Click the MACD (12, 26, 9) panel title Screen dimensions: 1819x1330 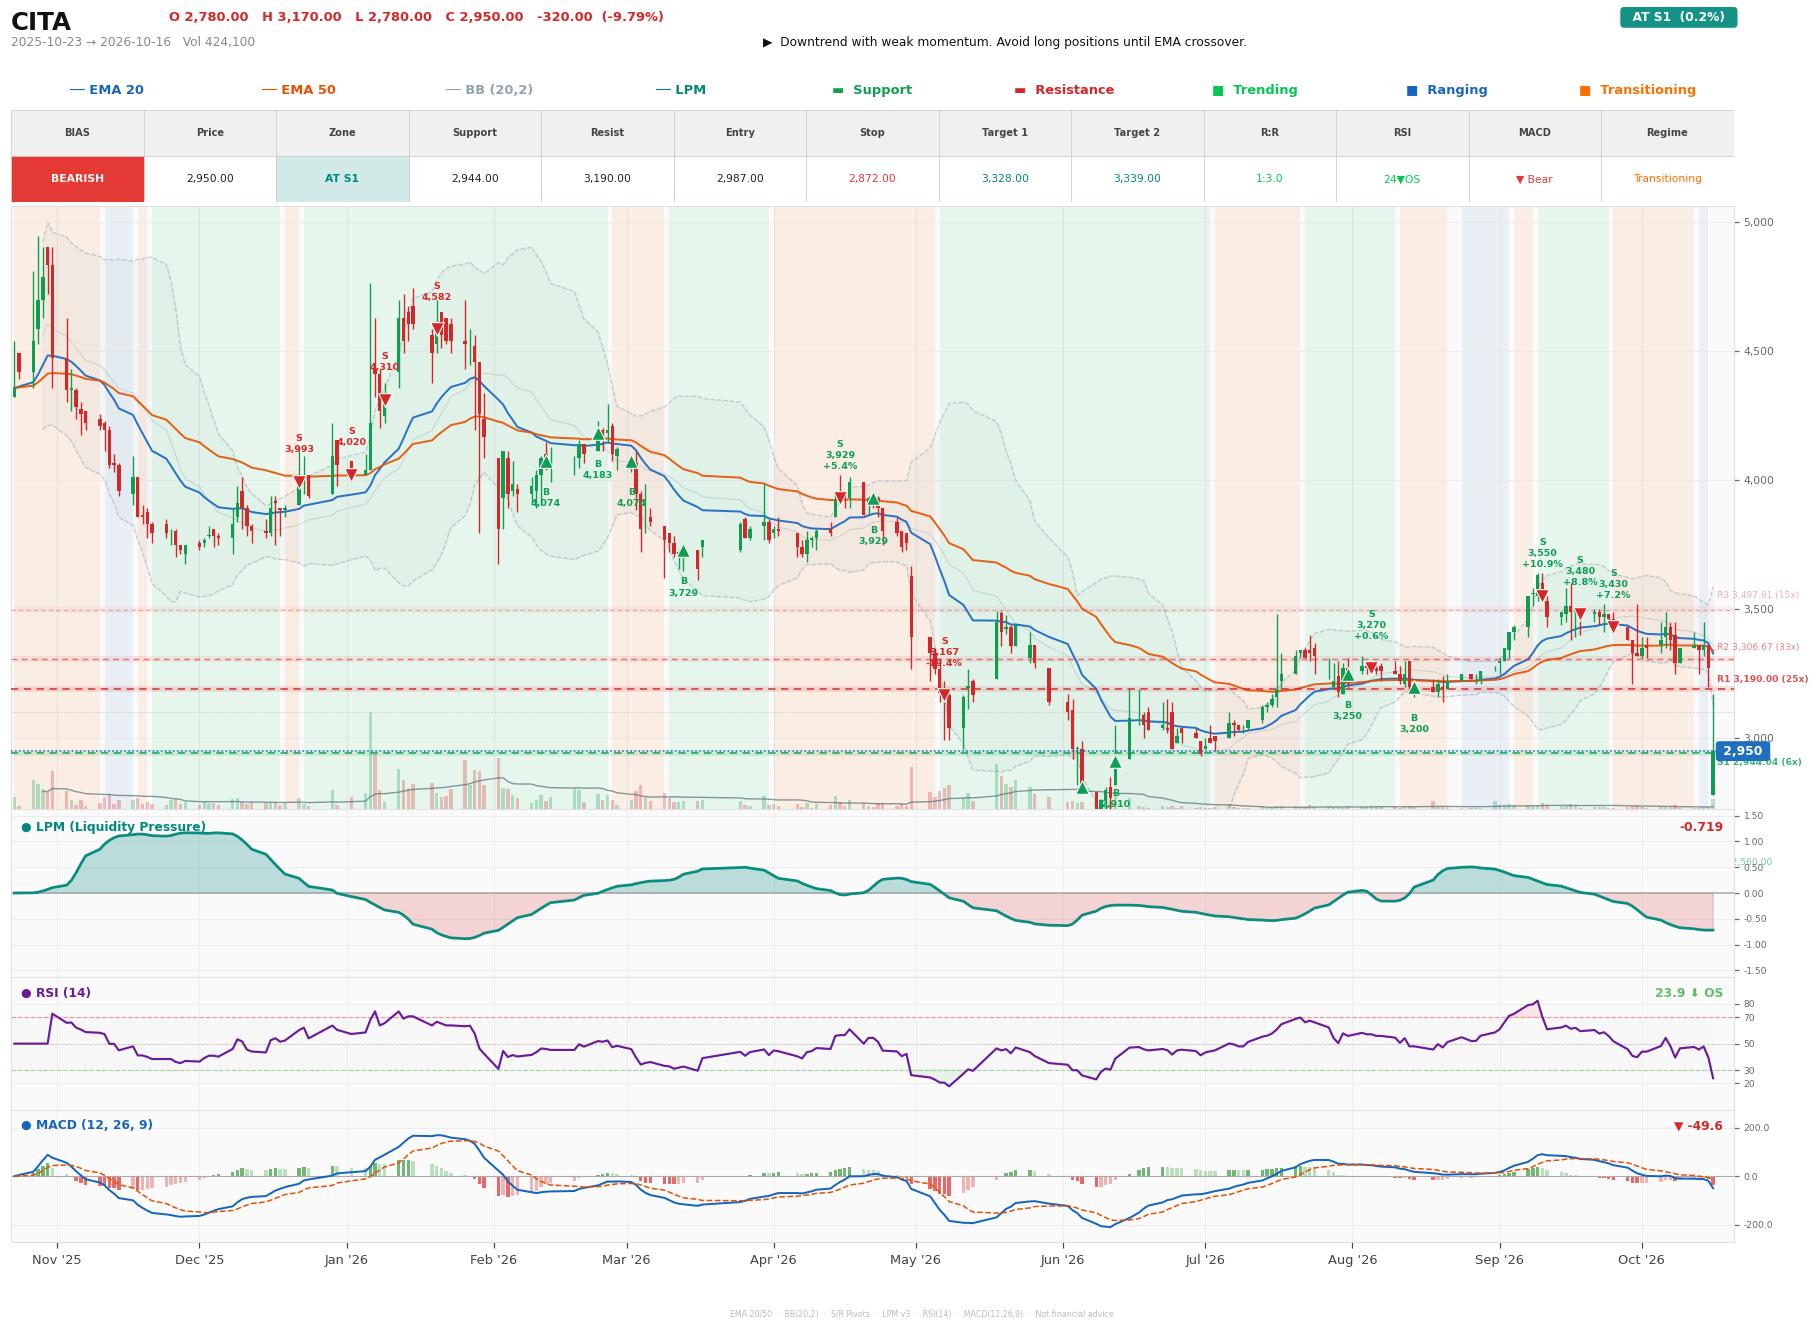(87, 1125)
